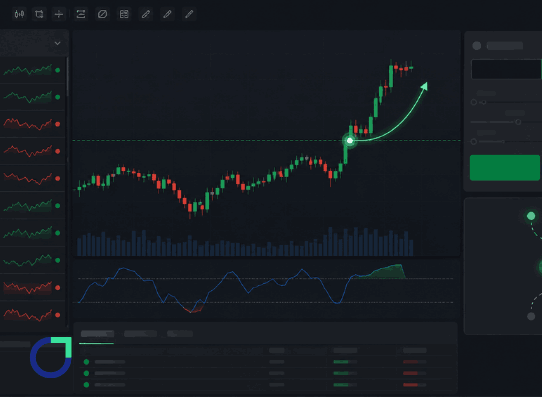Click the blue and green donut chart
This screenshot has height=397, width=542.
coord(51,357)
